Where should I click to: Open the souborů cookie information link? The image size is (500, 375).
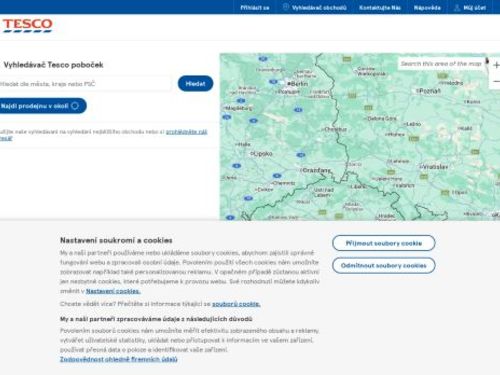pyautogui.click(x=236, y=304)
